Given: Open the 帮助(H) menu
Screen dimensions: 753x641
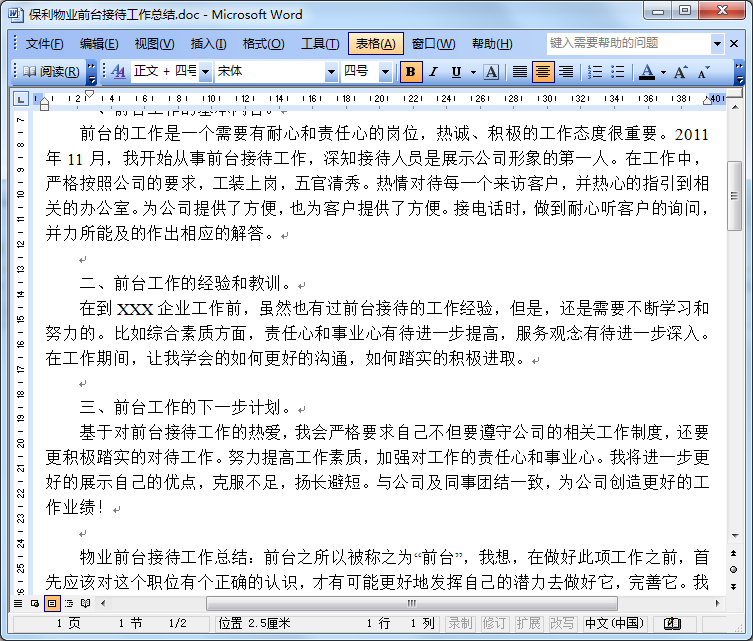Looking at the screenshot, I should tap(492, 44).
